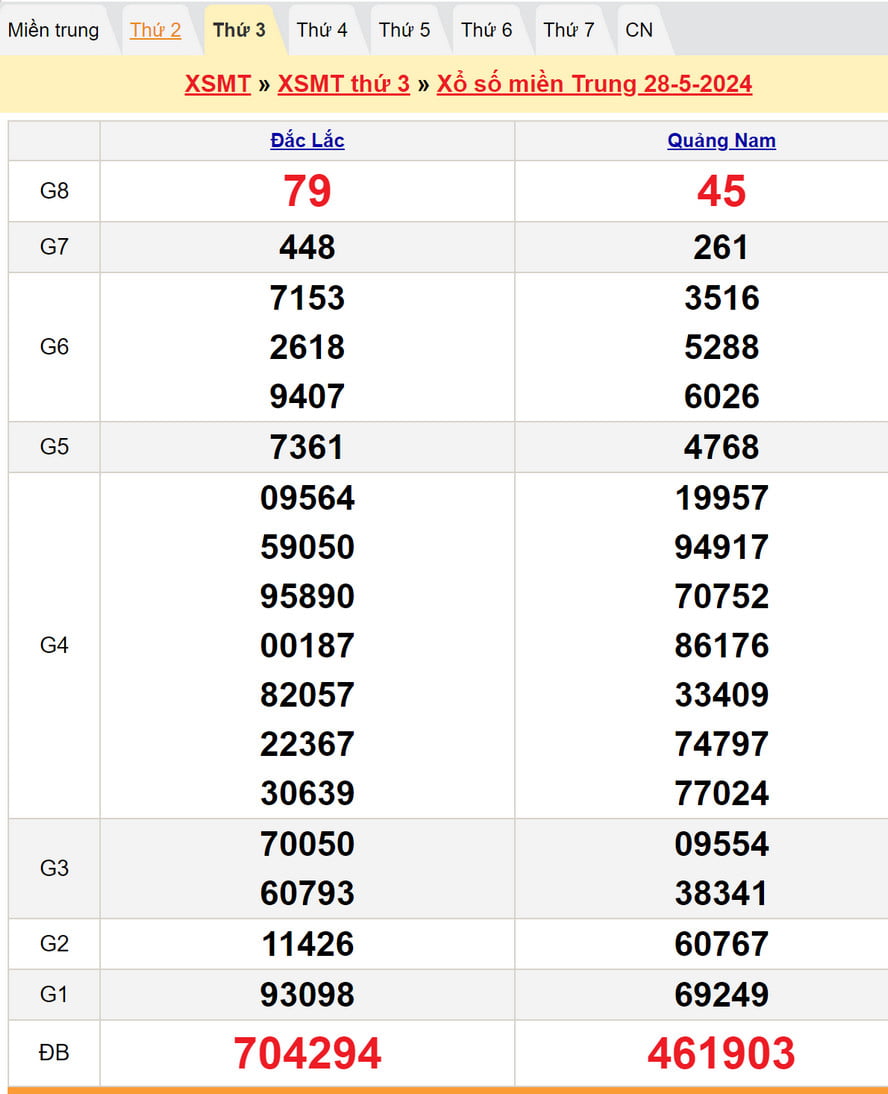Go to the Thứ 4 tab
Viewport: 888px width, 1094px height.
pos(322,30)
